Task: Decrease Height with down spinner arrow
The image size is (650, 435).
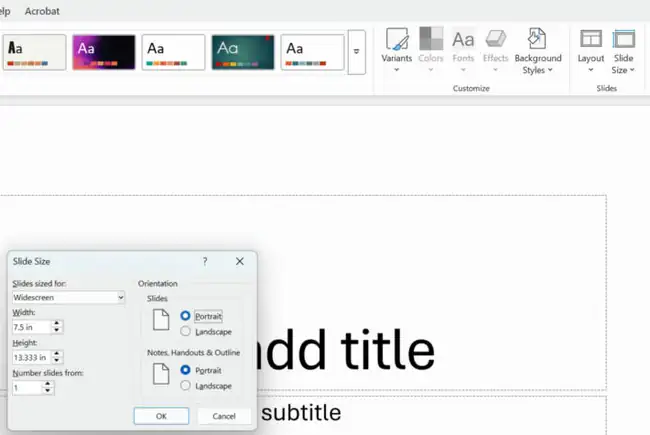Action: [57, 360]
